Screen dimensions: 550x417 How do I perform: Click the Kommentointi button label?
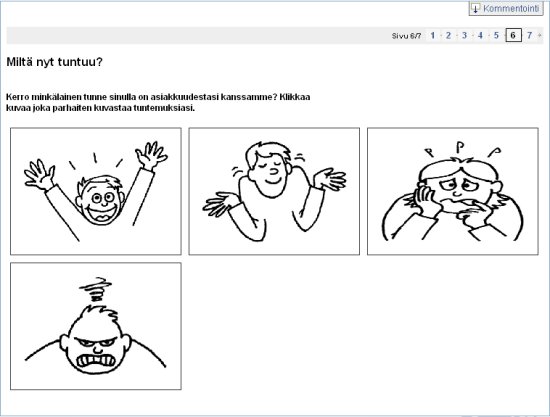pyautogui.click(x=510, y=8)
